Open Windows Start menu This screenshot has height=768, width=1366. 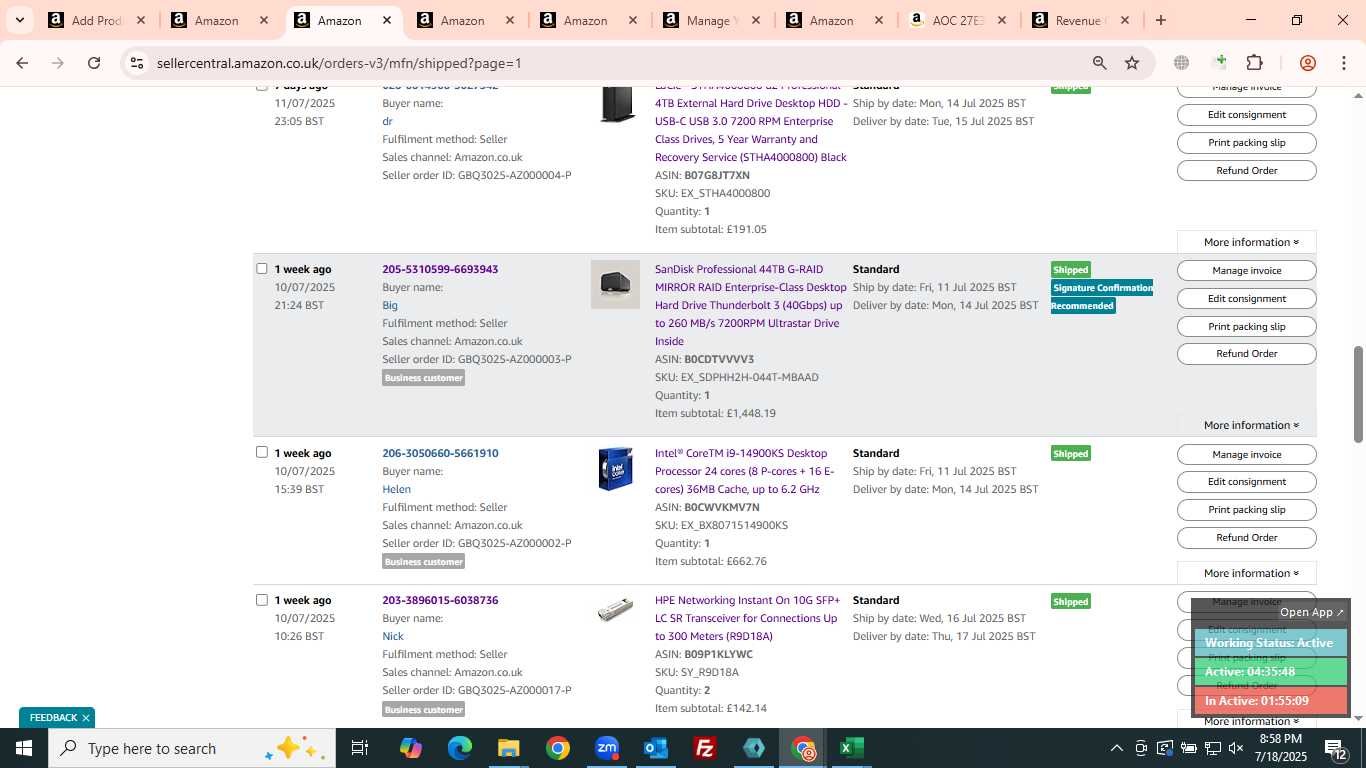[x=23, y=748]
